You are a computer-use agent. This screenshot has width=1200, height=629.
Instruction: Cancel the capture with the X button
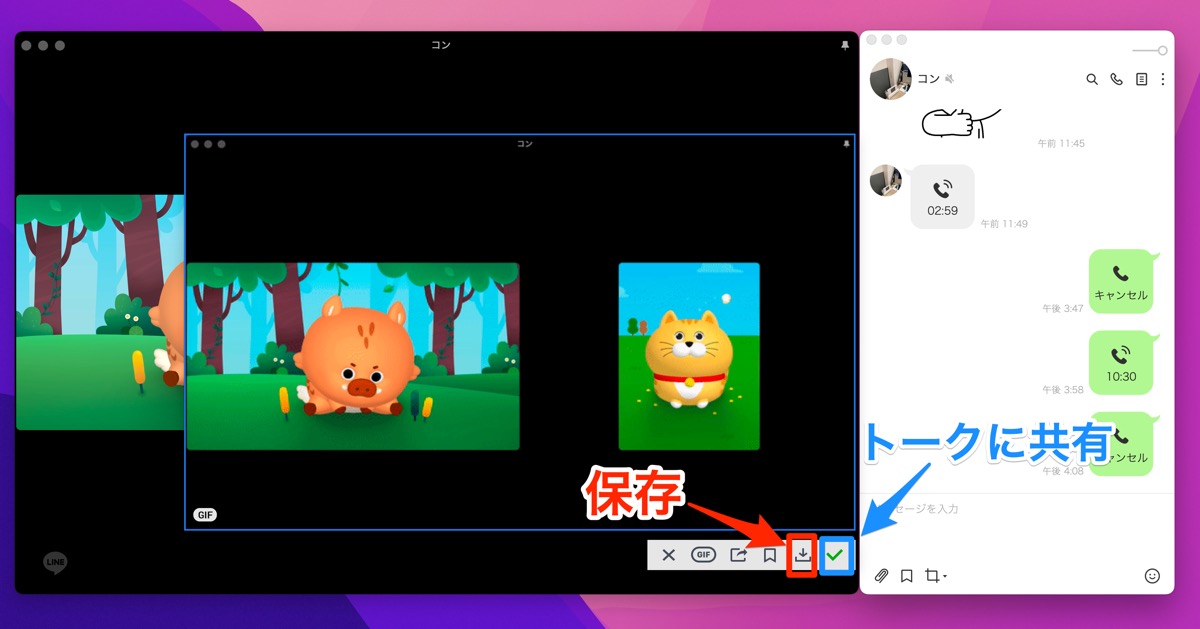tap(668, 555)
